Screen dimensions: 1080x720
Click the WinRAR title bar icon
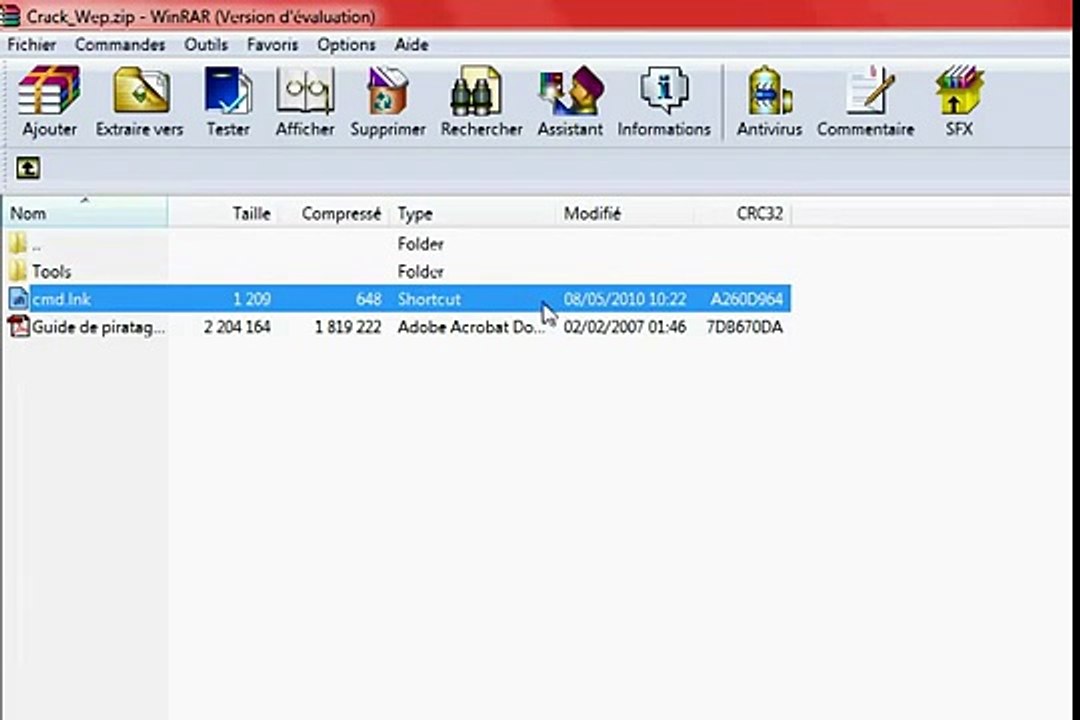click(x=10, y=15)
